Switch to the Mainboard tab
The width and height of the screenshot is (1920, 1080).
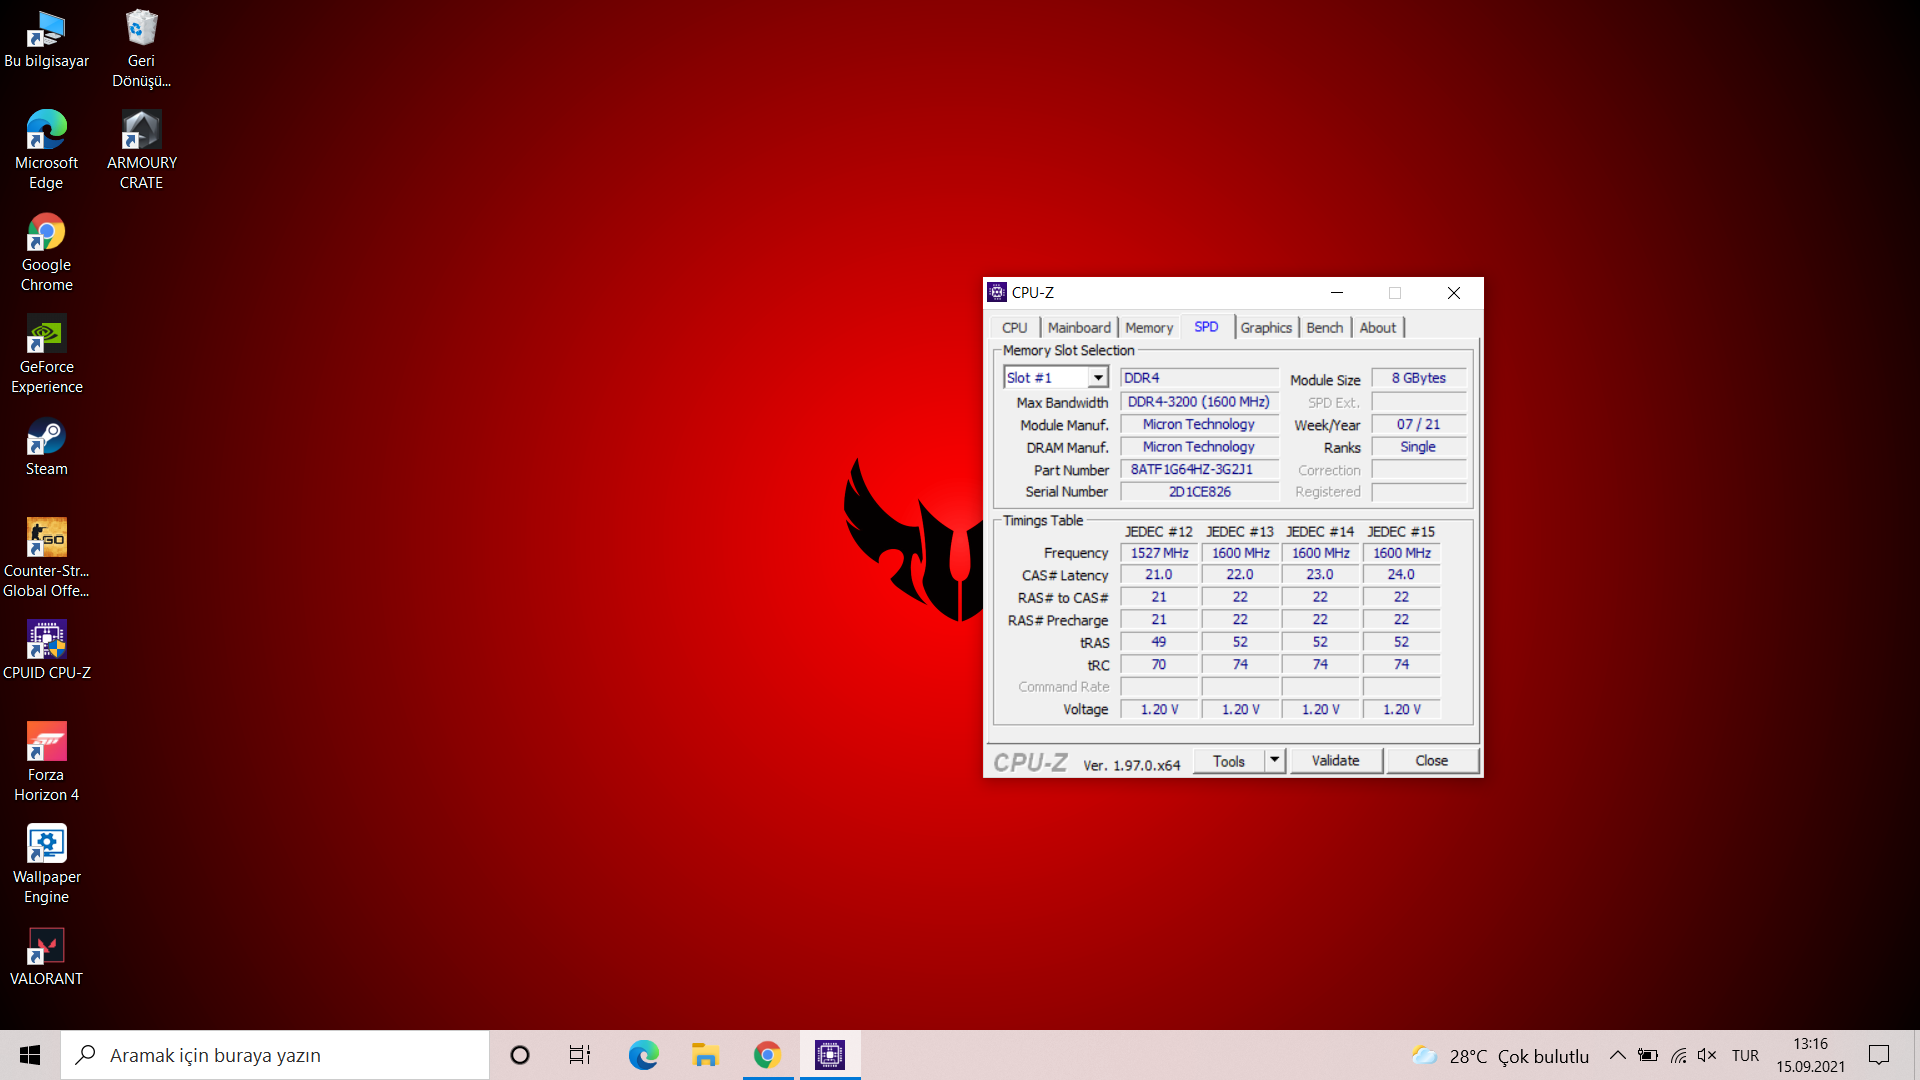pyautogui.click(x=1079, y=328)
